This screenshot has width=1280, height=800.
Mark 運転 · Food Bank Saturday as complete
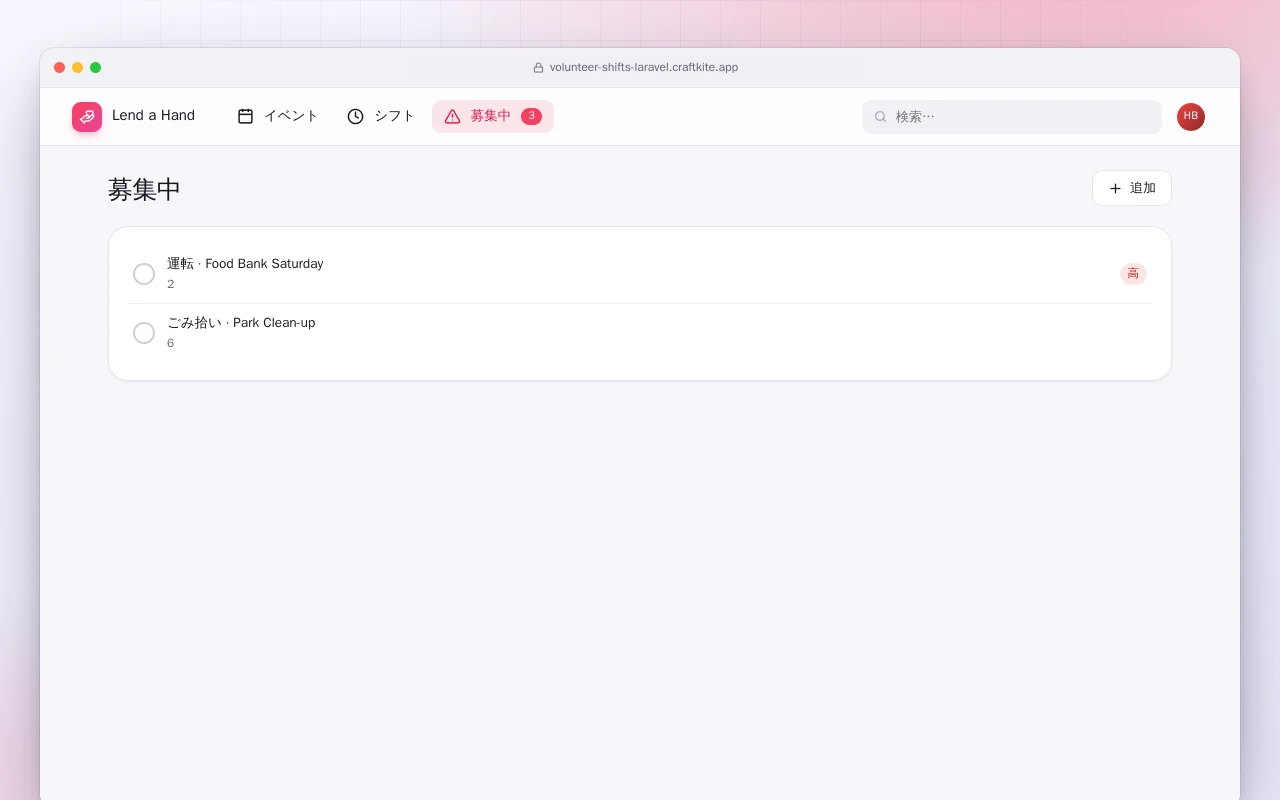[x=144, y=274]
